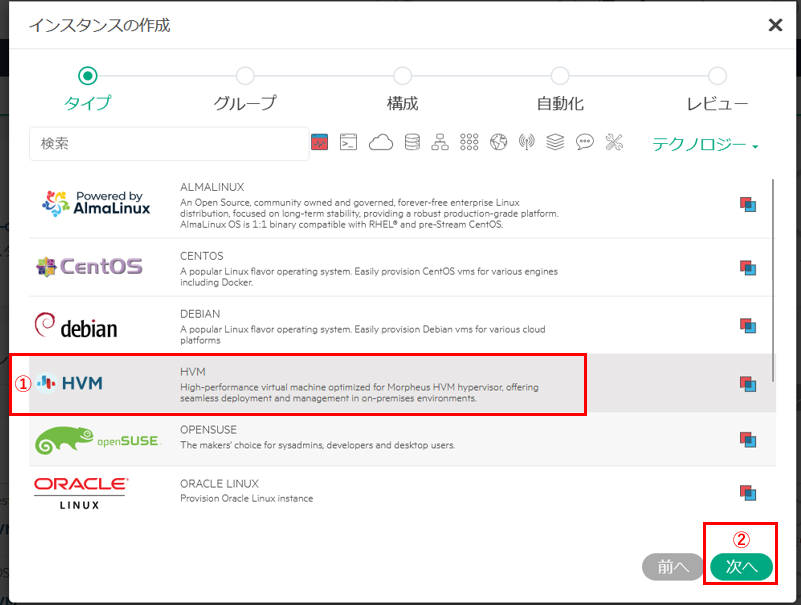Filter by the database cylinder icon
Screen dimensions: 801x605
412,142
